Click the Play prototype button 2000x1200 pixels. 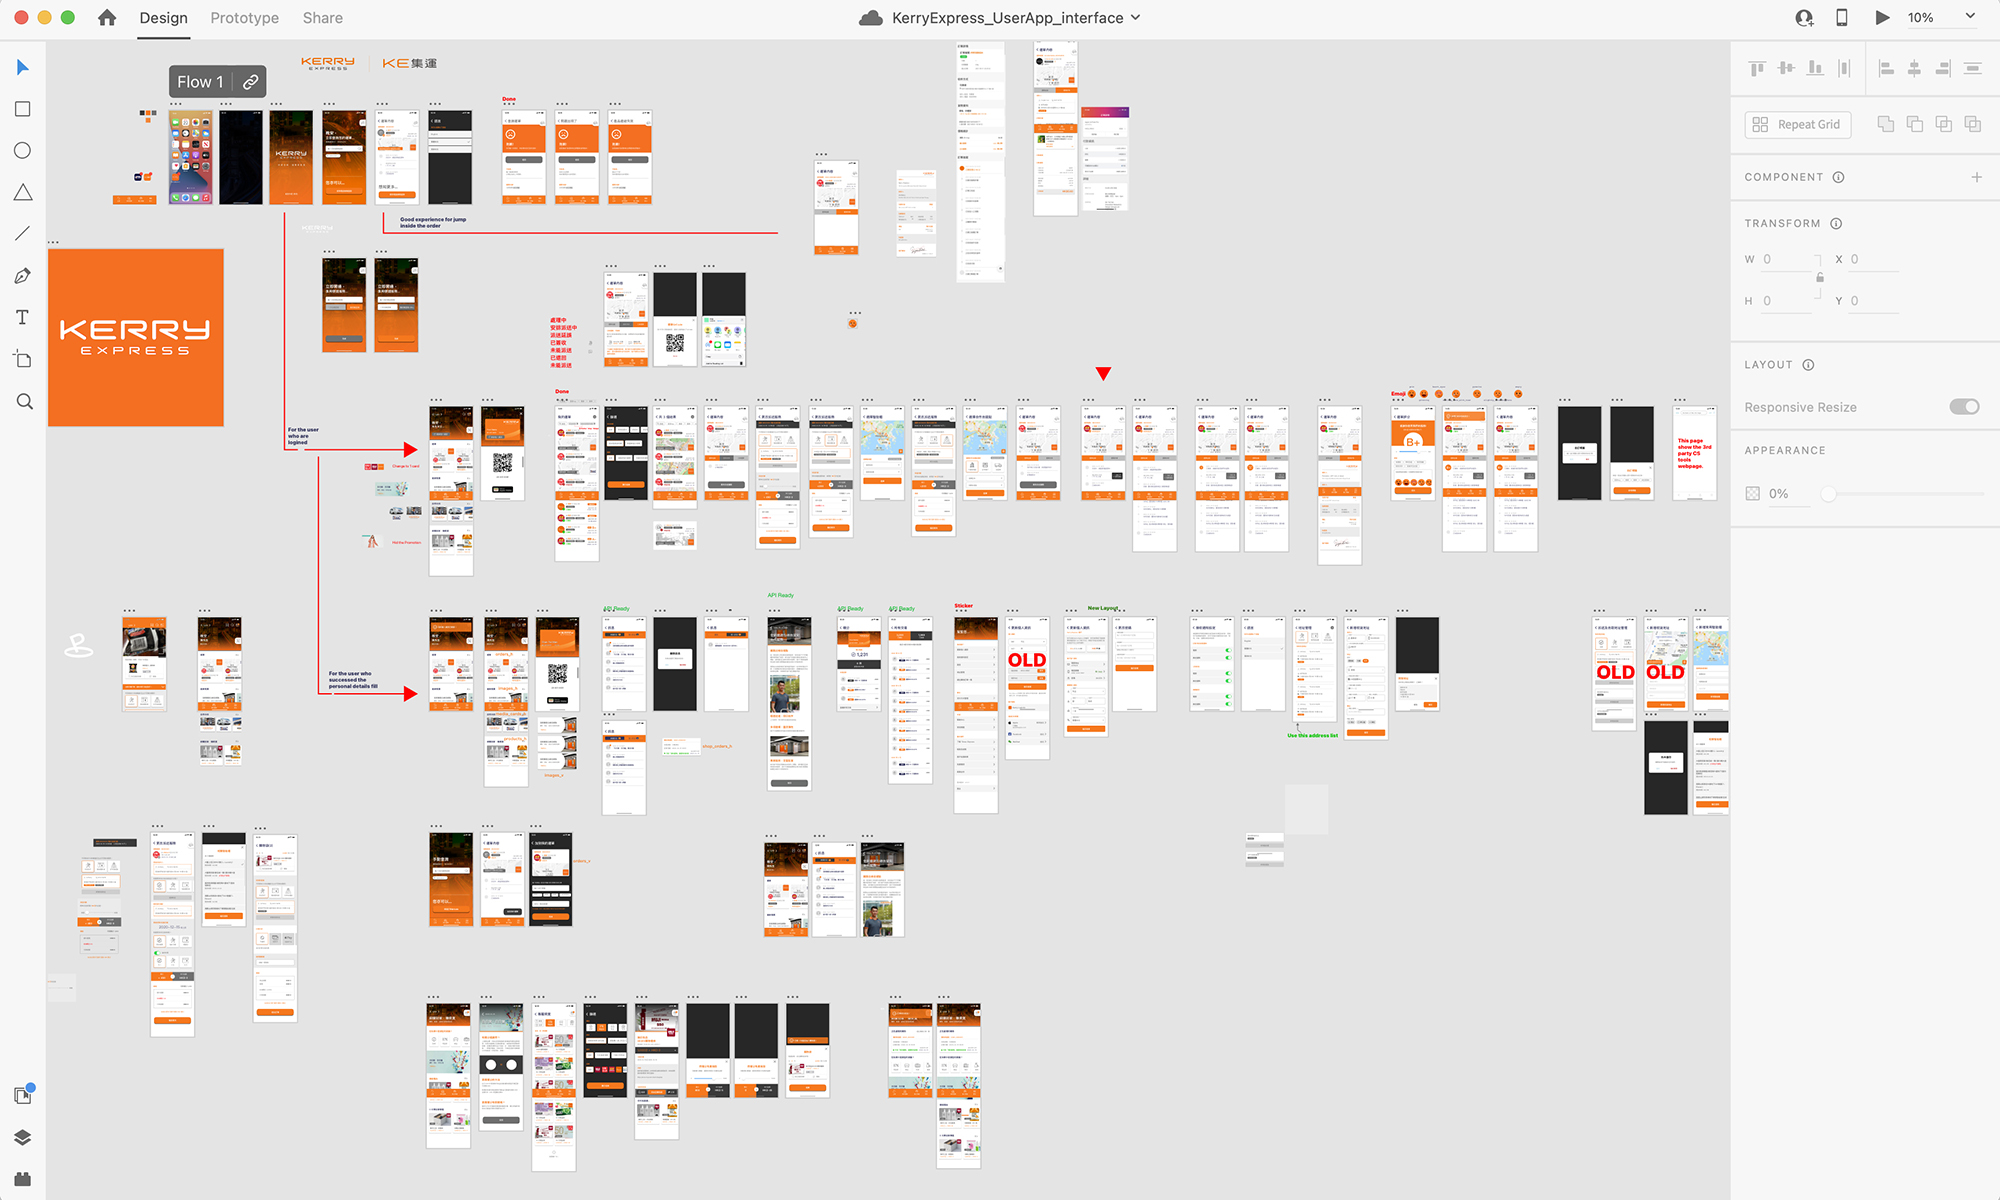(1881, 17)
